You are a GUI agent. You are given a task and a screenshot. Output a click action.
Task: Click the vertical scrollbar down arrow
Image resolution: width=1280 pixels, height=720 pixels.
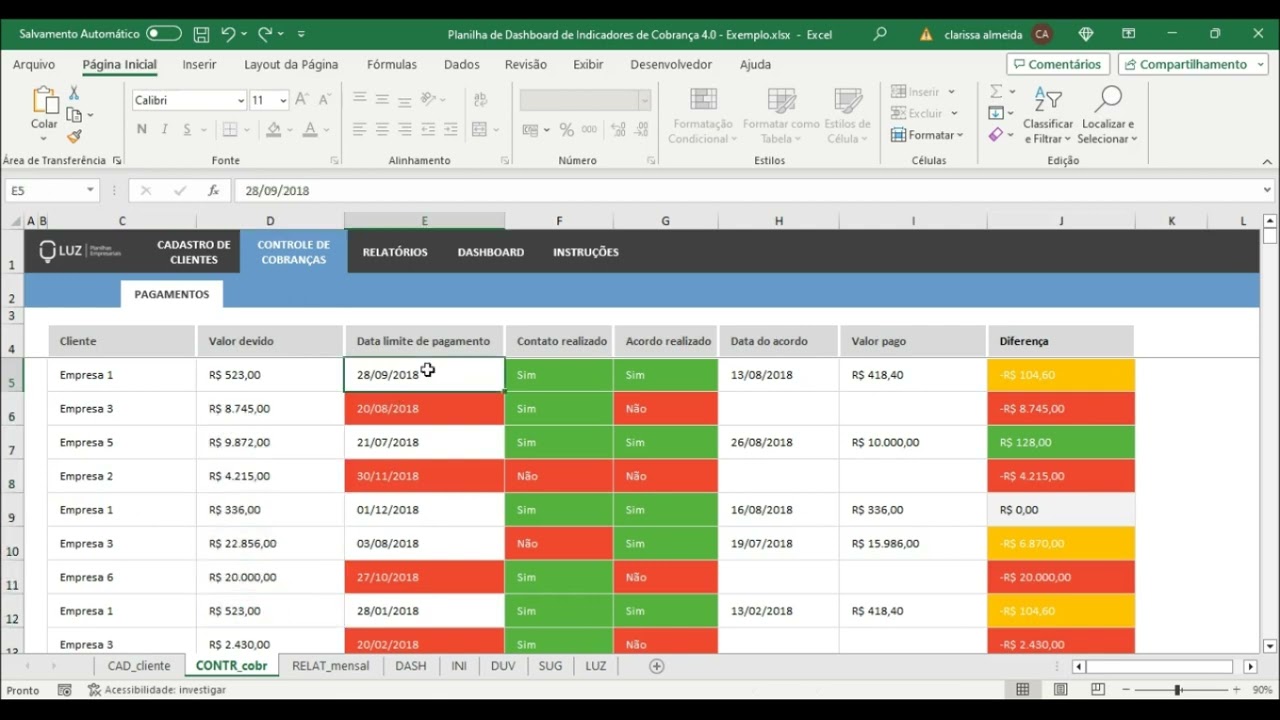click(1270, 647)
